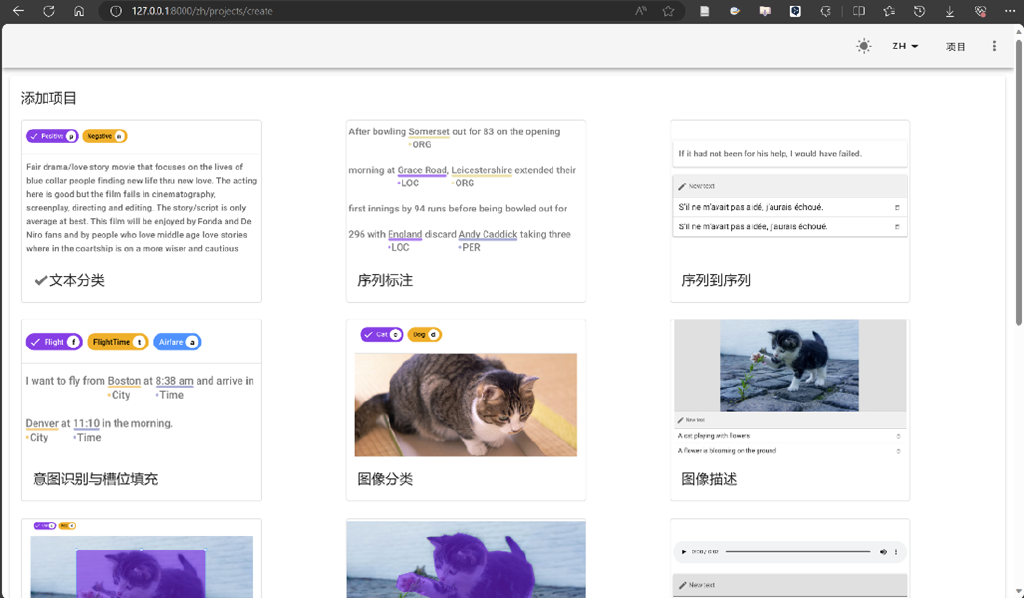Choose the 序列标注 project card
This screenshot has height=598, width=1024.
[x=465, y=211]
